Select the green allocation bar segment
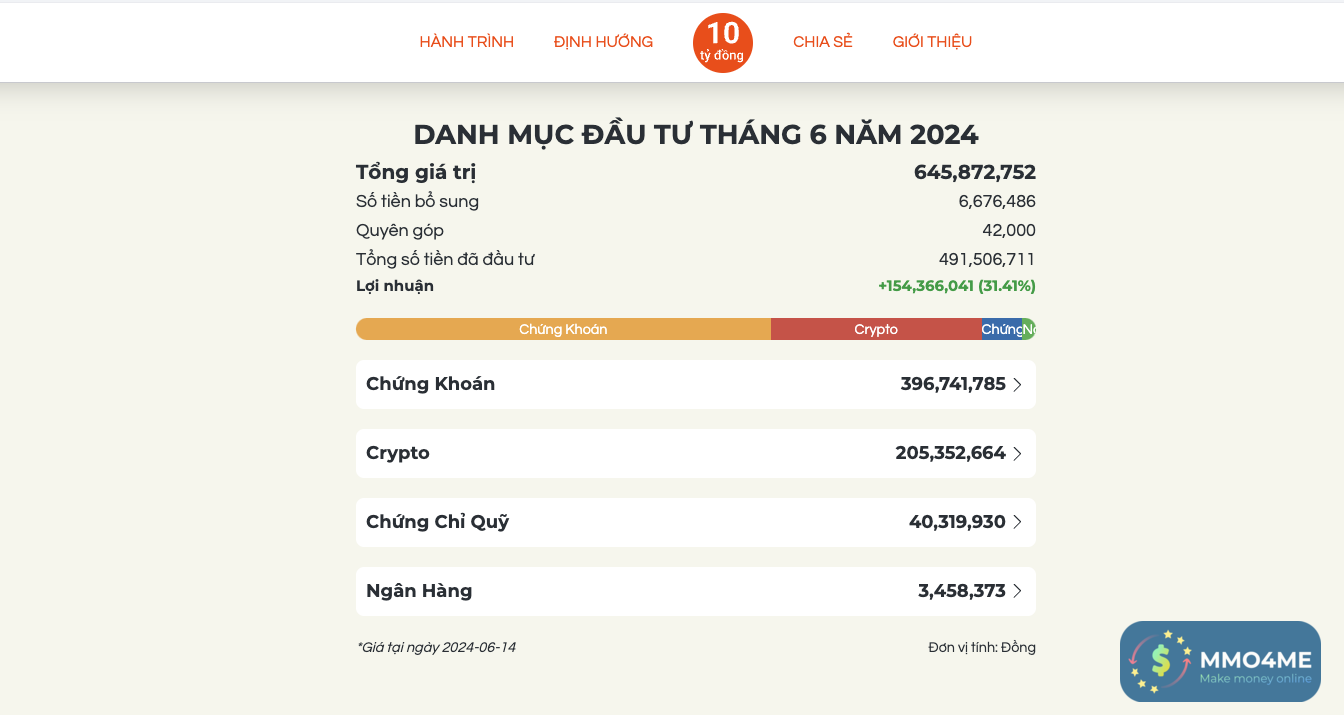 point(1029,329)
